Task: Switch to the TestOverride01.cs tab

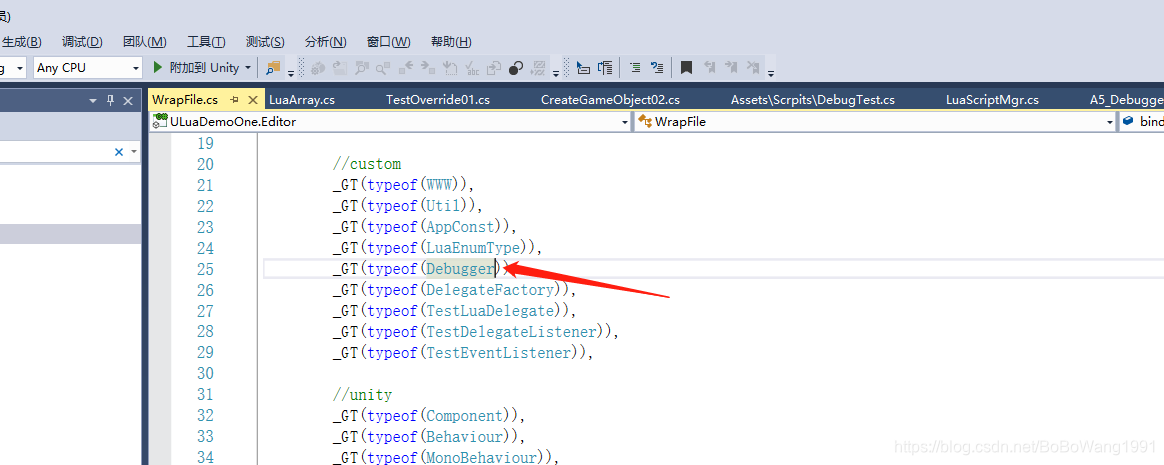Action: [x=438, y=100]
